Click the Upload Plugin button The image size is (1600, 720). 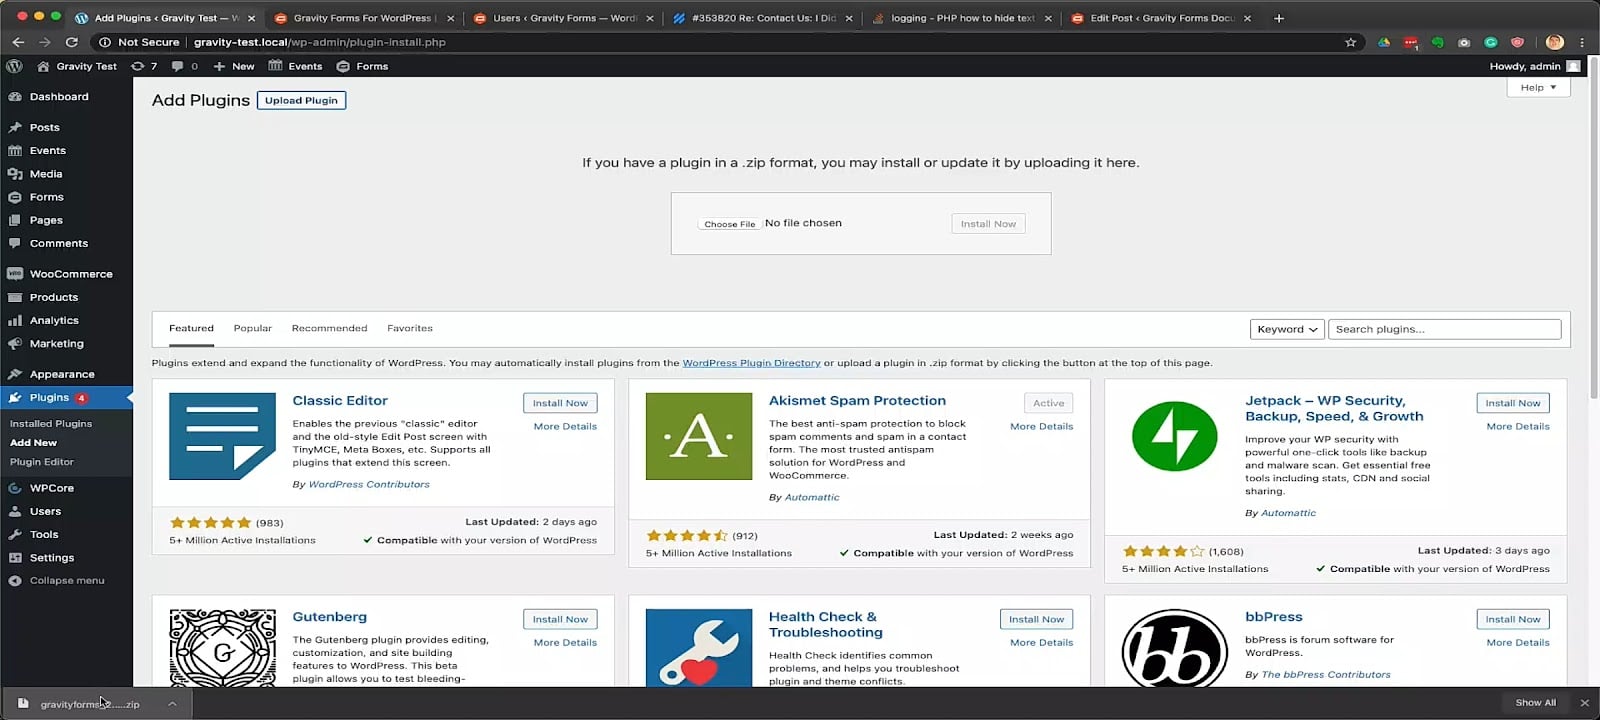[x=301, y=100]
